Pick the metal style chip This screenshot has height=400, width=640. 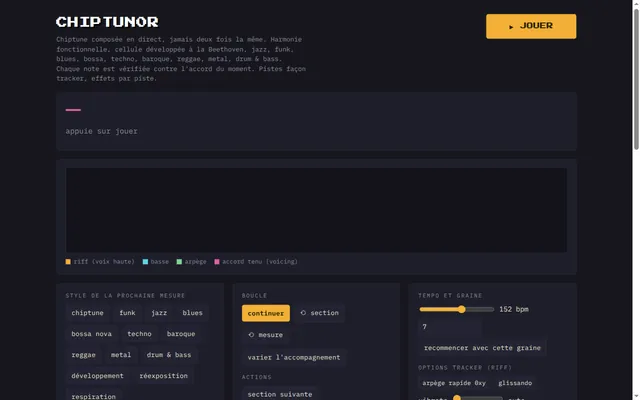(x=121, y=355)
